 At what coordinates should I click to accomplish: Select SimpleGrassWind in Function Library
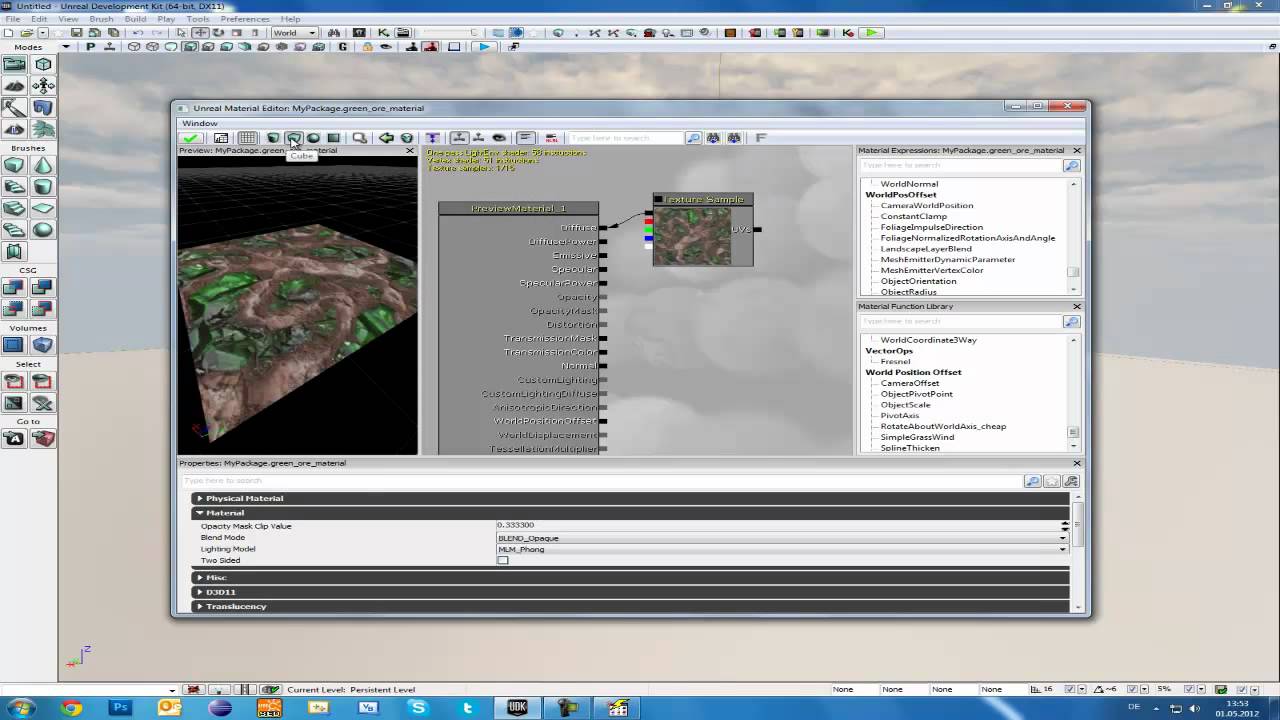tap(917, 437)
